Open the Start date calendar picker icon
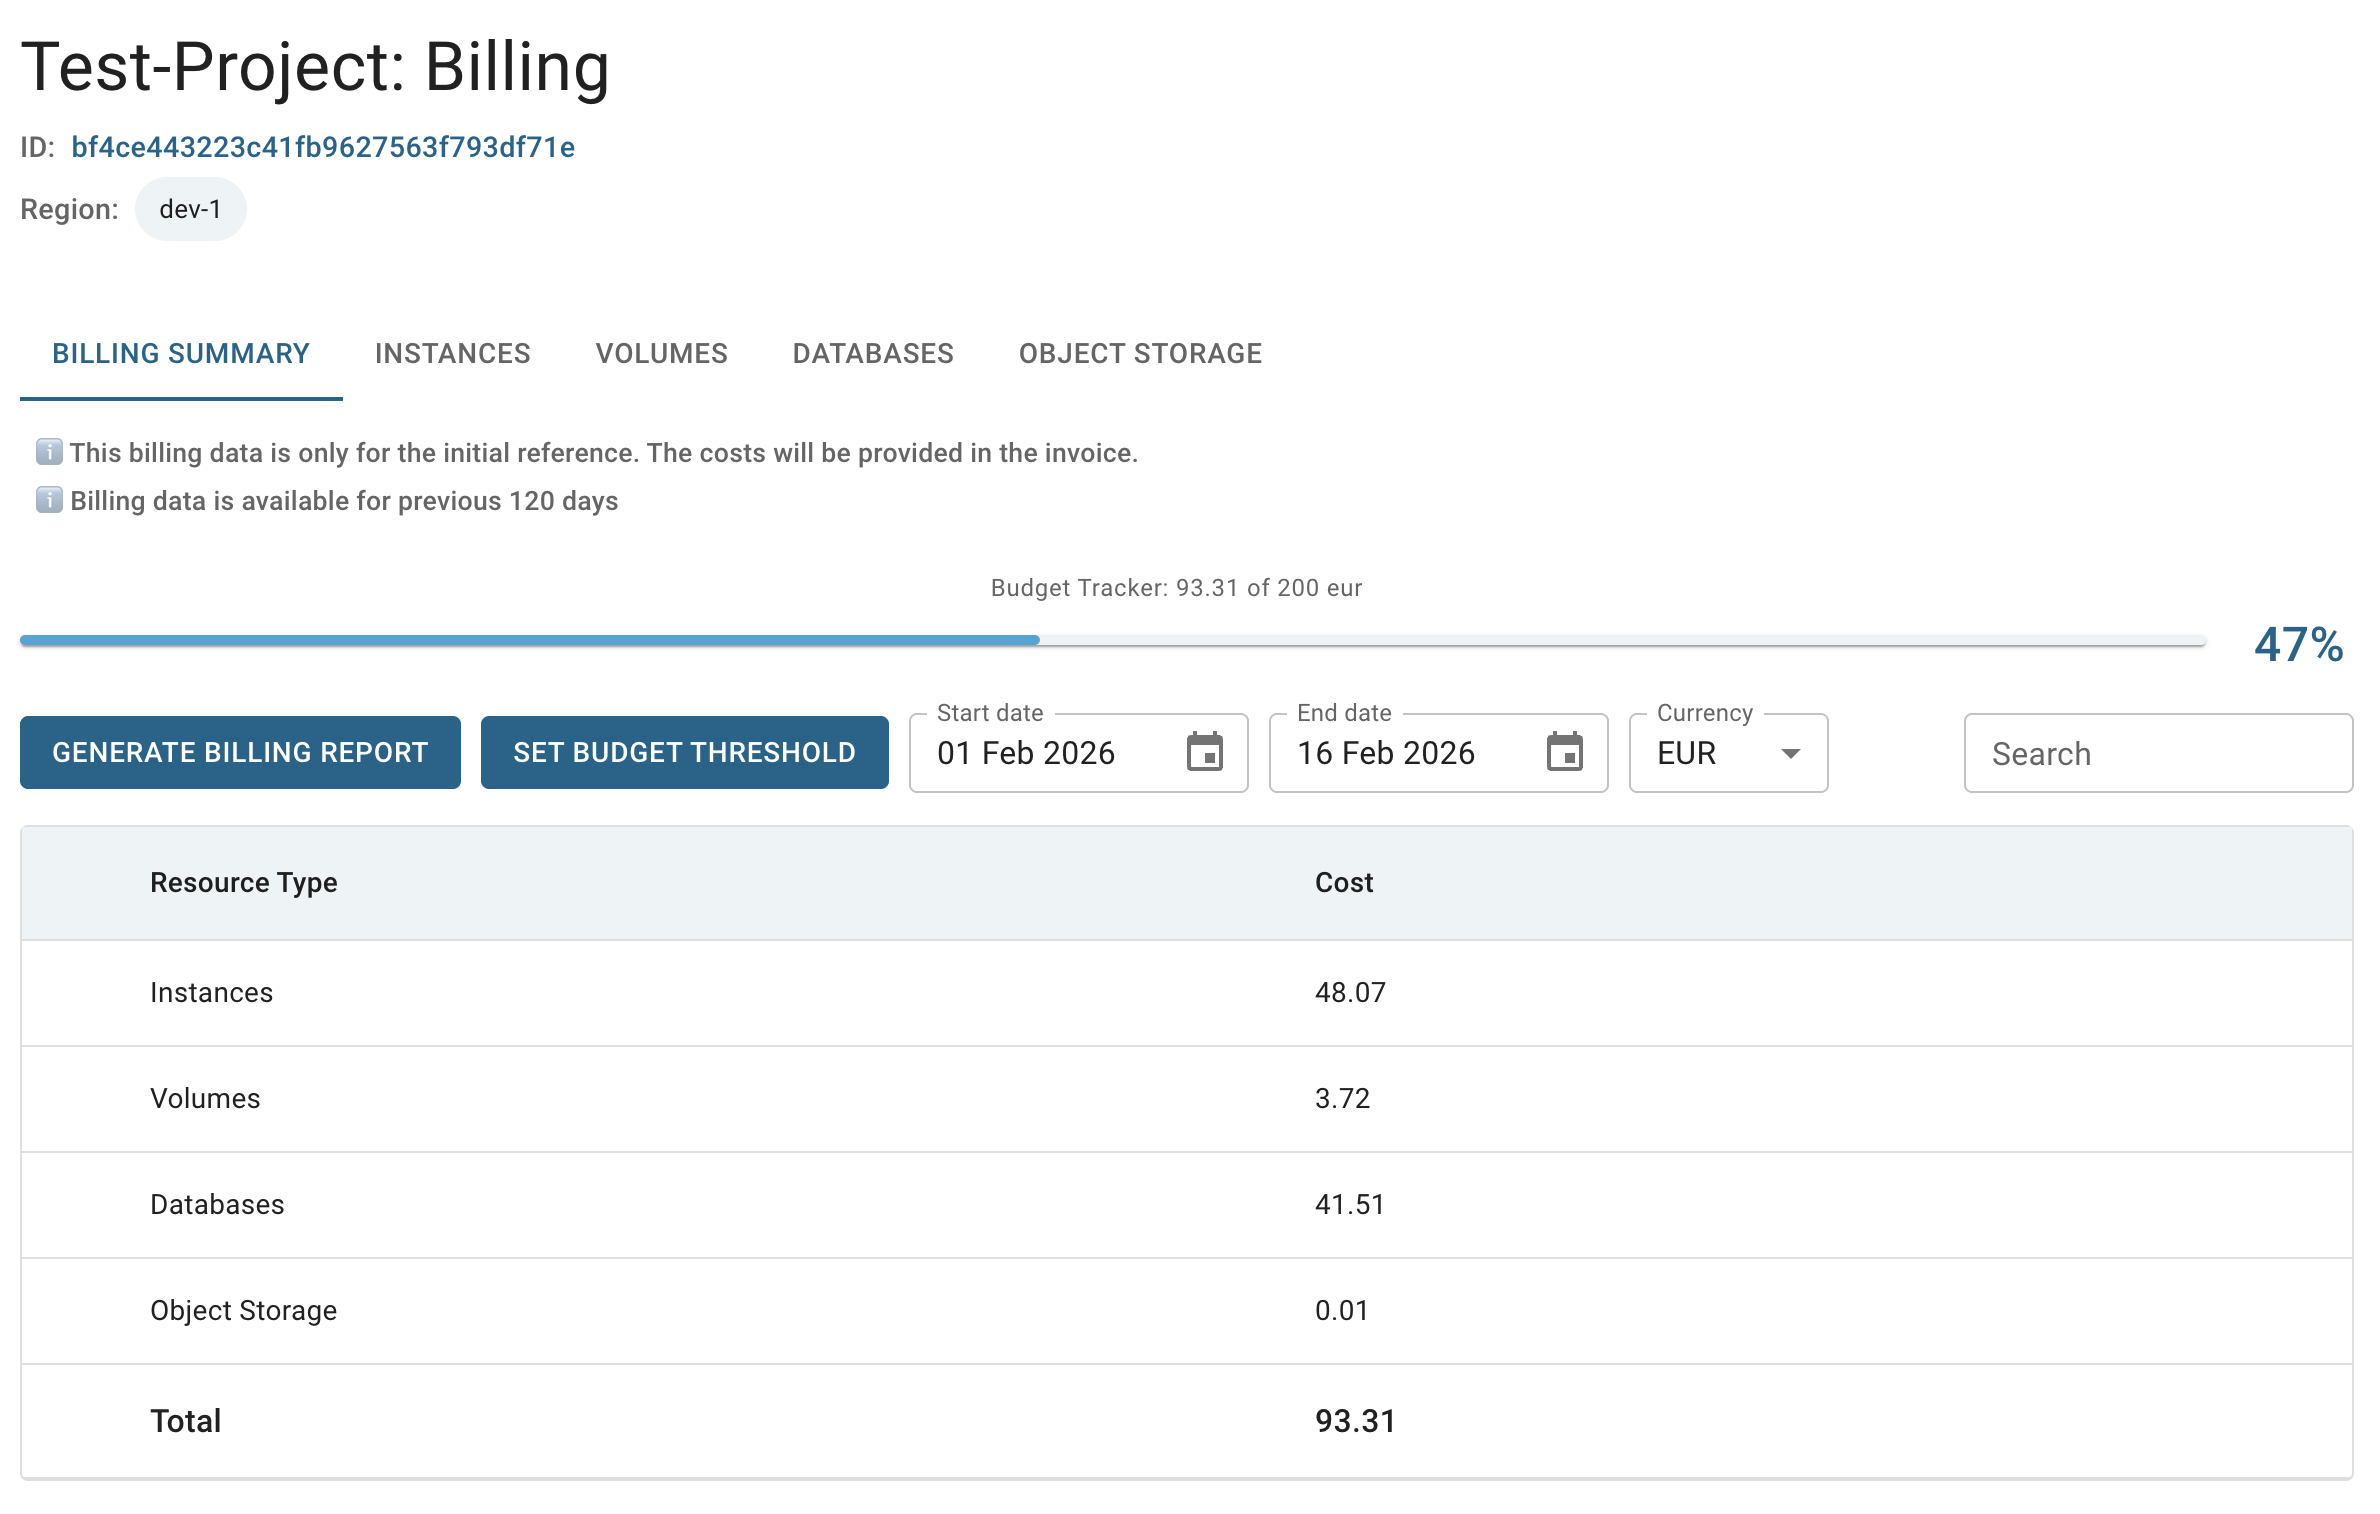Screen dimensions: 2380x1514 pyautogui.click(x=1204, y=753)
